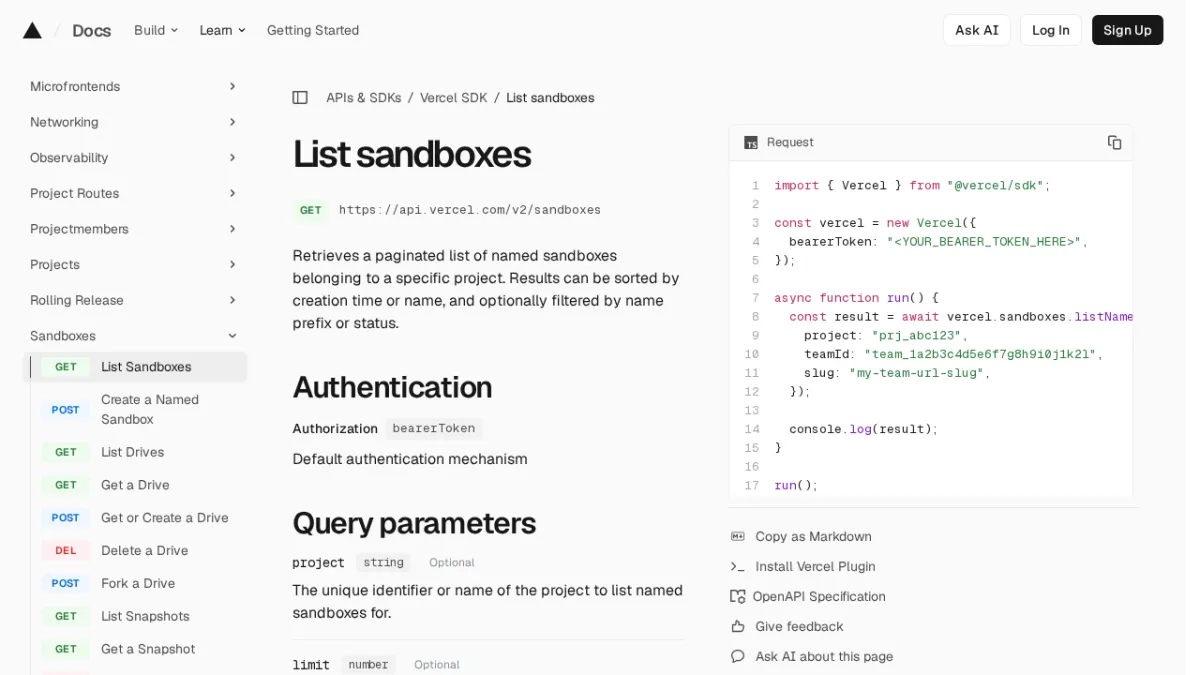The width and height of the screenshot is (1200, 675).
Task: Click GET badge of List Snapshots
Action: click(x=66, y=617)
